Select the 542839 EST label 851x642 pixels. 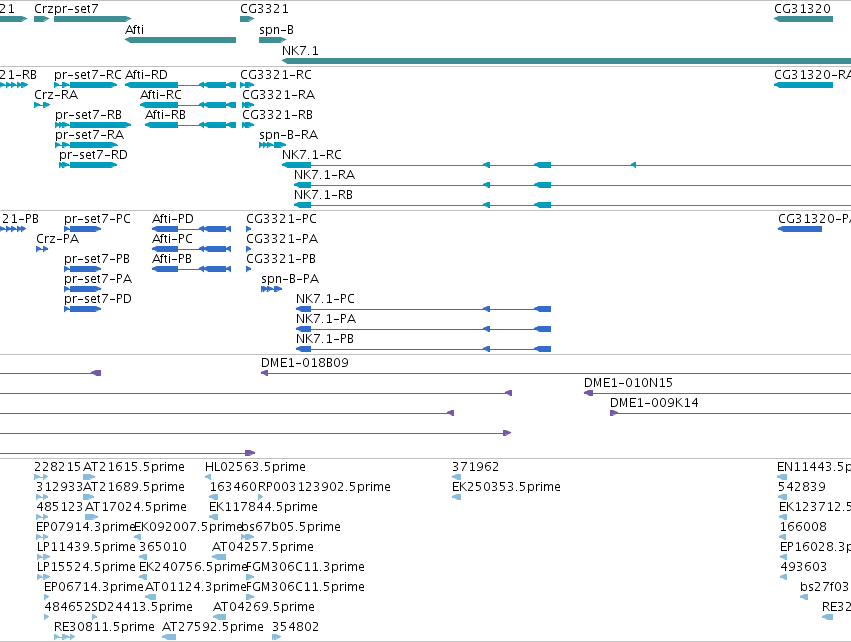tap(802, 487)
